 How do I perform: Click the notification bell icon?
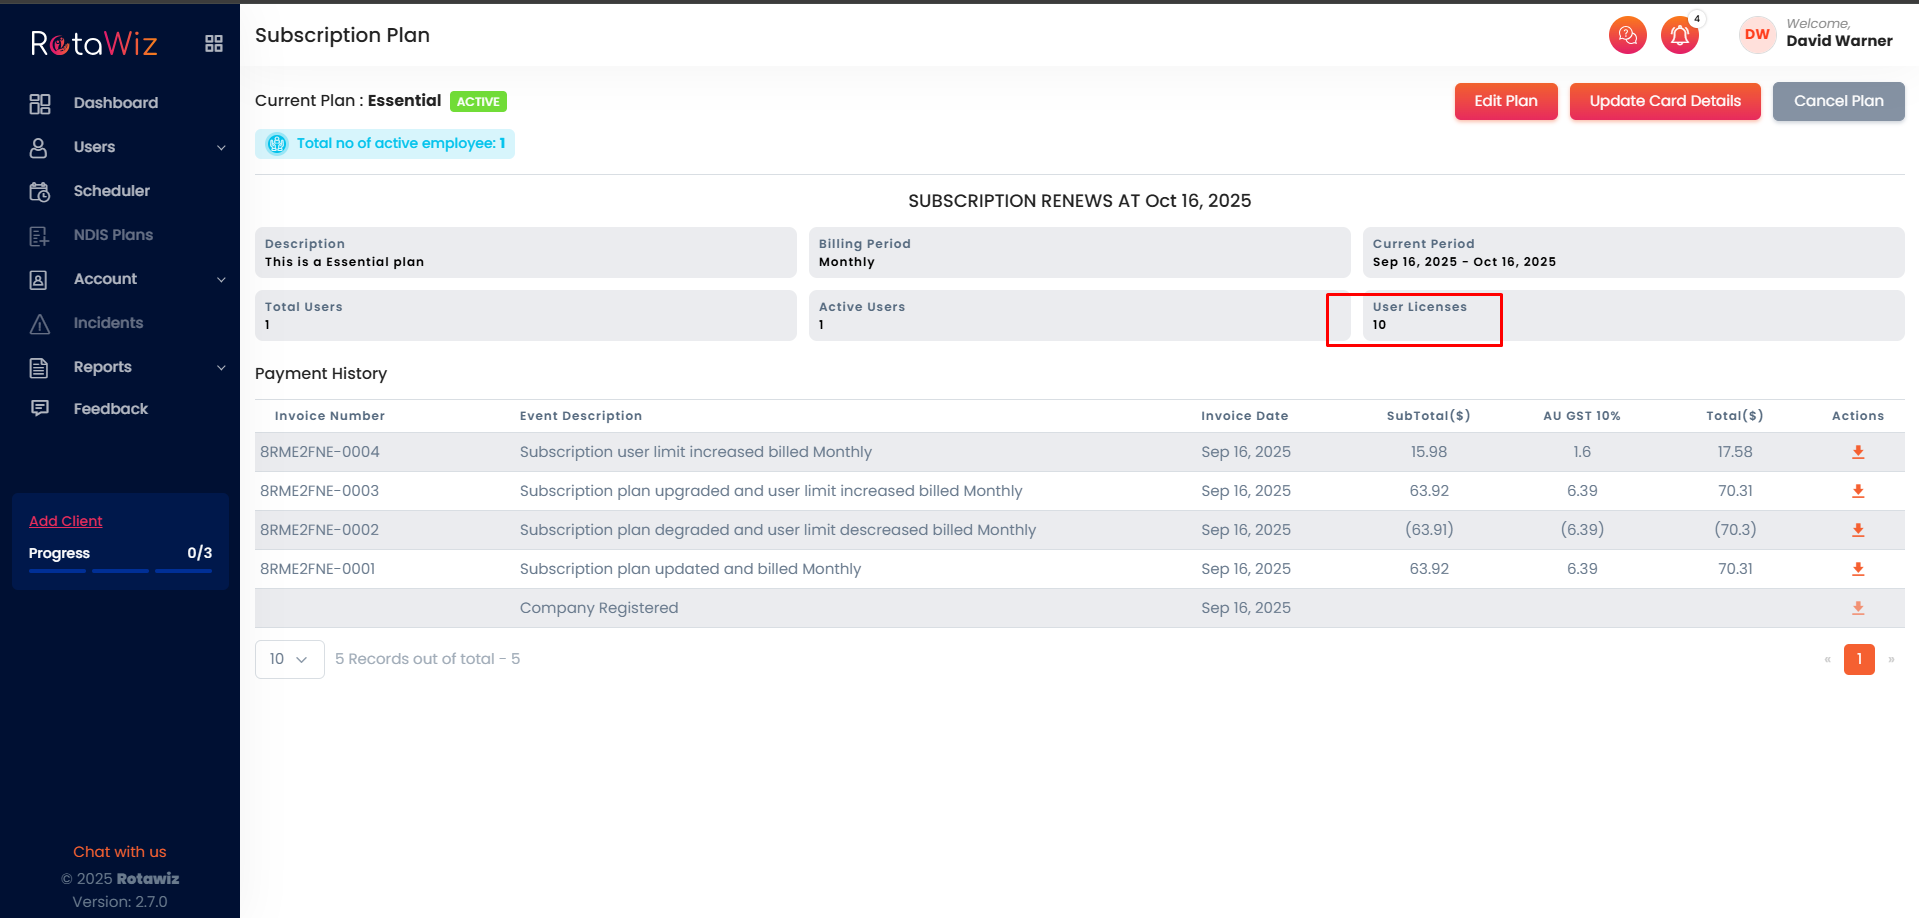click(x=1680, y=36)
